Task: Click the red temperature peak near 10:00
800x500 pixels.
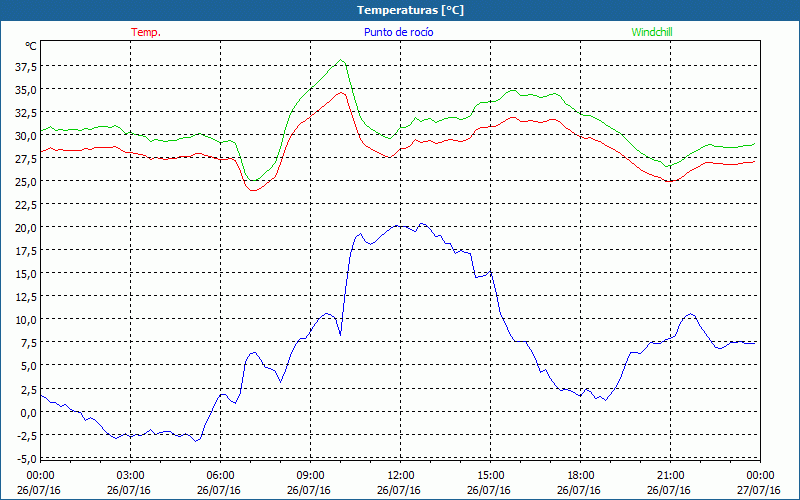Action: 341,93
